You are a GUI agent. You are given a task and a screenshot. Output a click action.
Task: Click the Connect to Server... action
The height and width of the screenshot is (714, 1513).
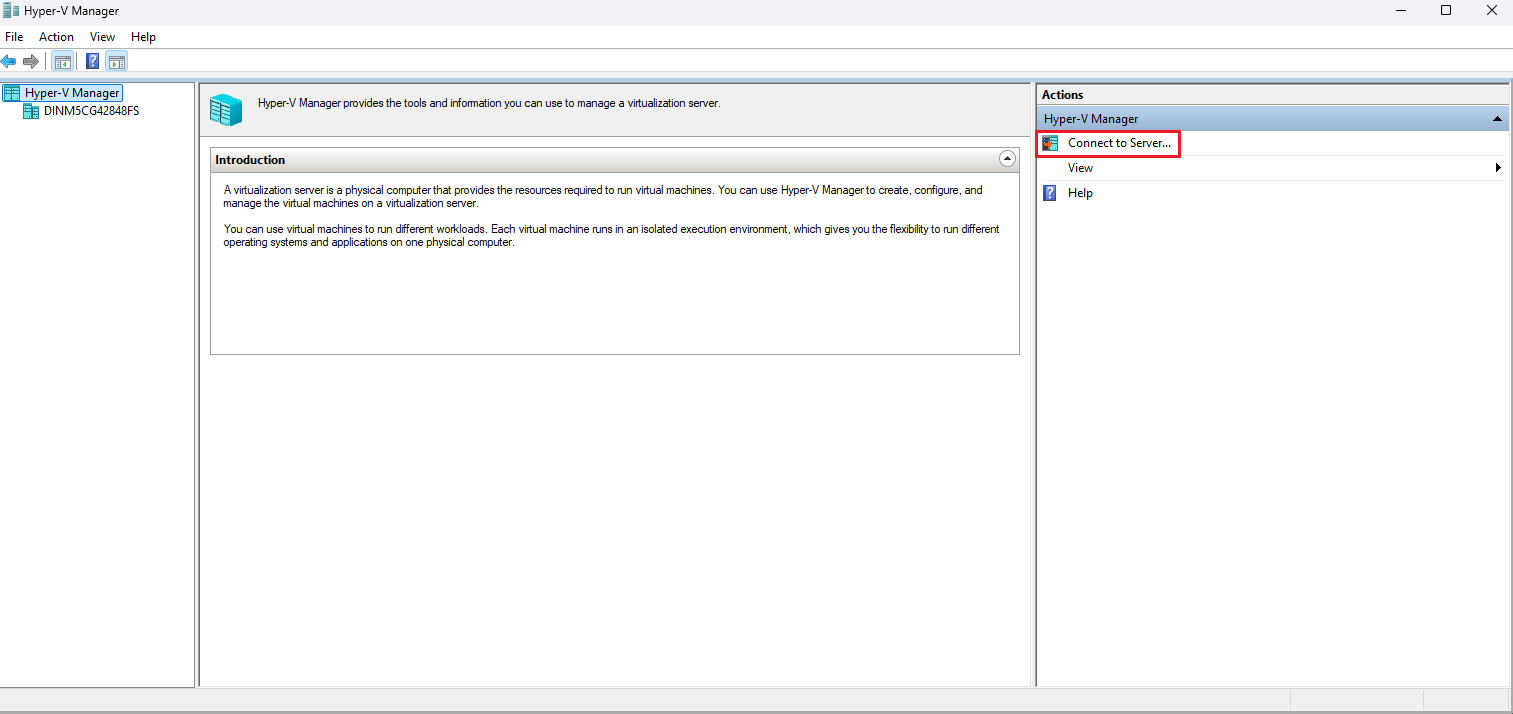tap(1118, 143)
